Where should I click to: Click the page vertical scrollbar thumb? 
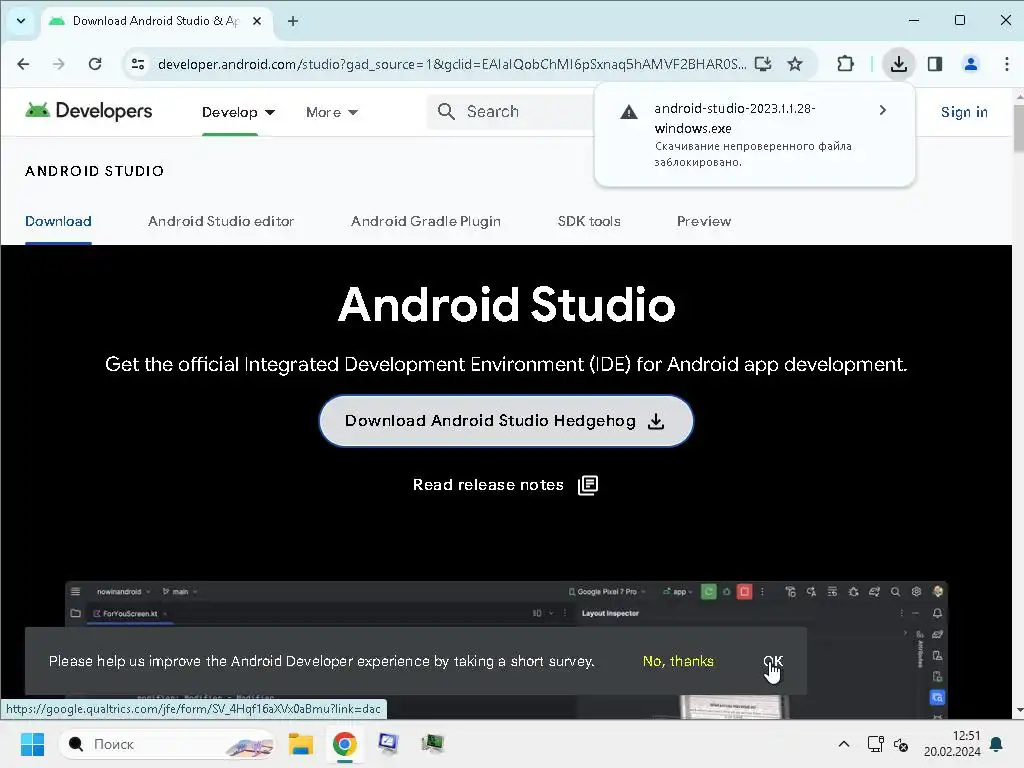[1018, 127]
